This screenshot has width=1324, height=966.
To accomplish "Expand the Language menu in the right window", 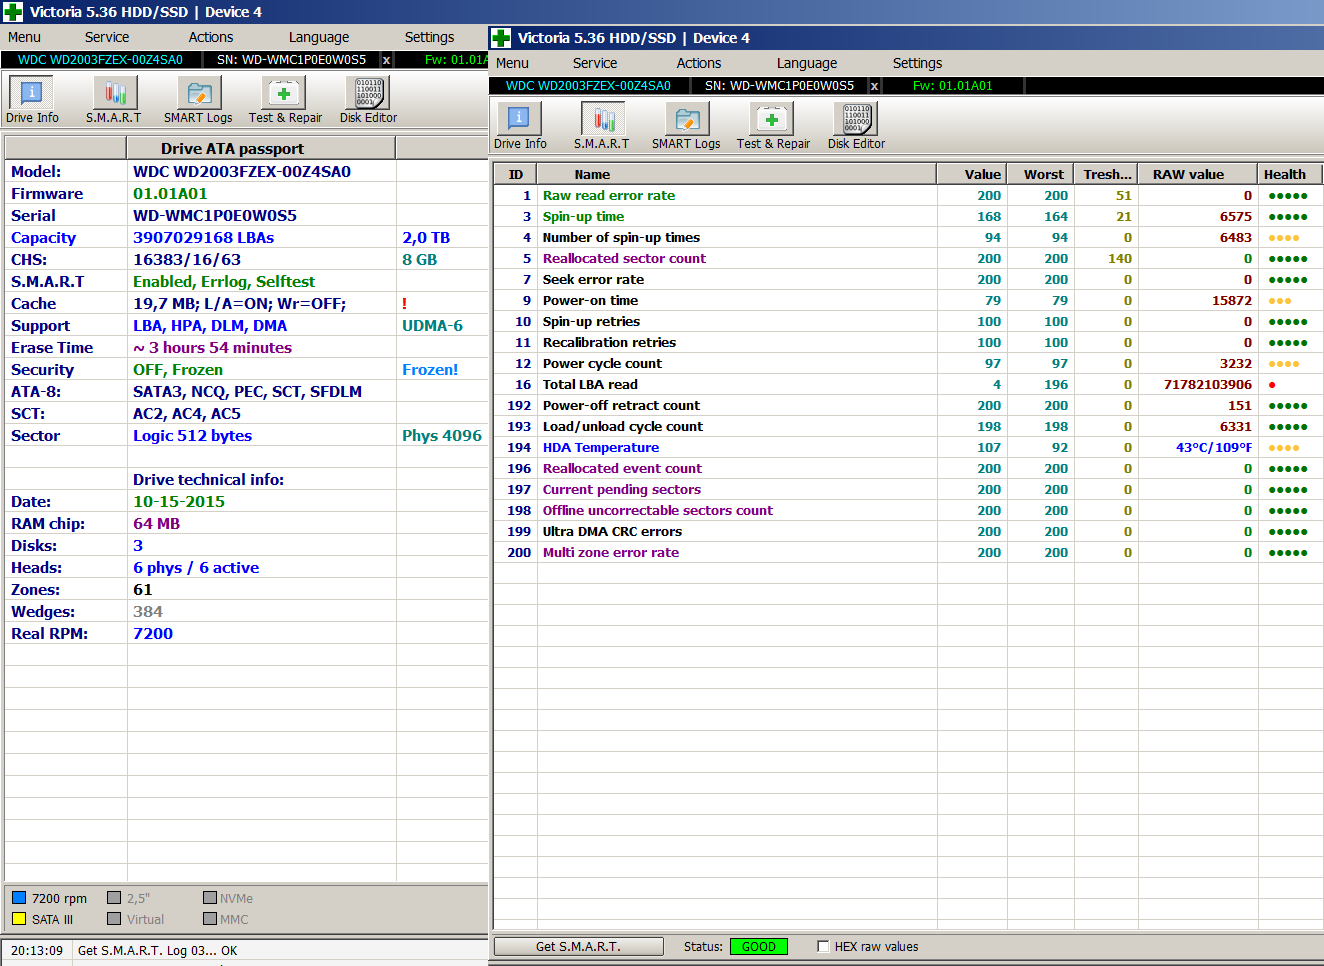I will pos(806,63).
